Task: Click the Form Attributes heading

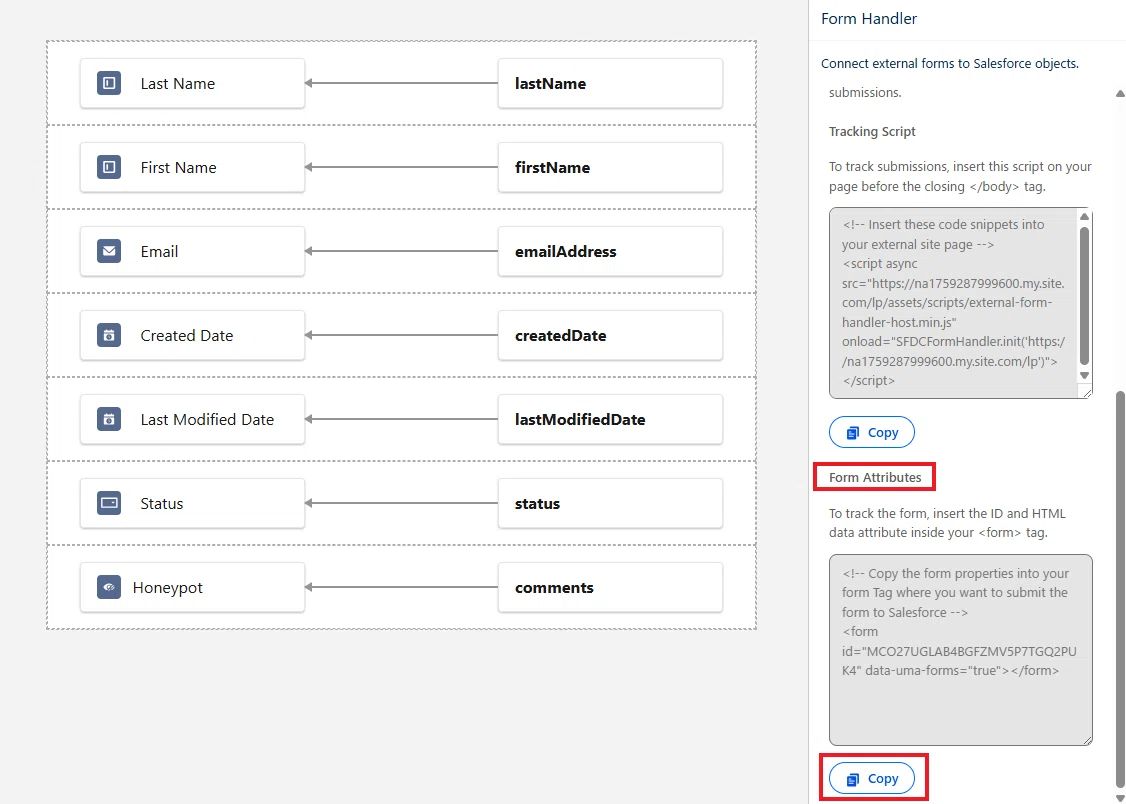Action: pos(875,477)
